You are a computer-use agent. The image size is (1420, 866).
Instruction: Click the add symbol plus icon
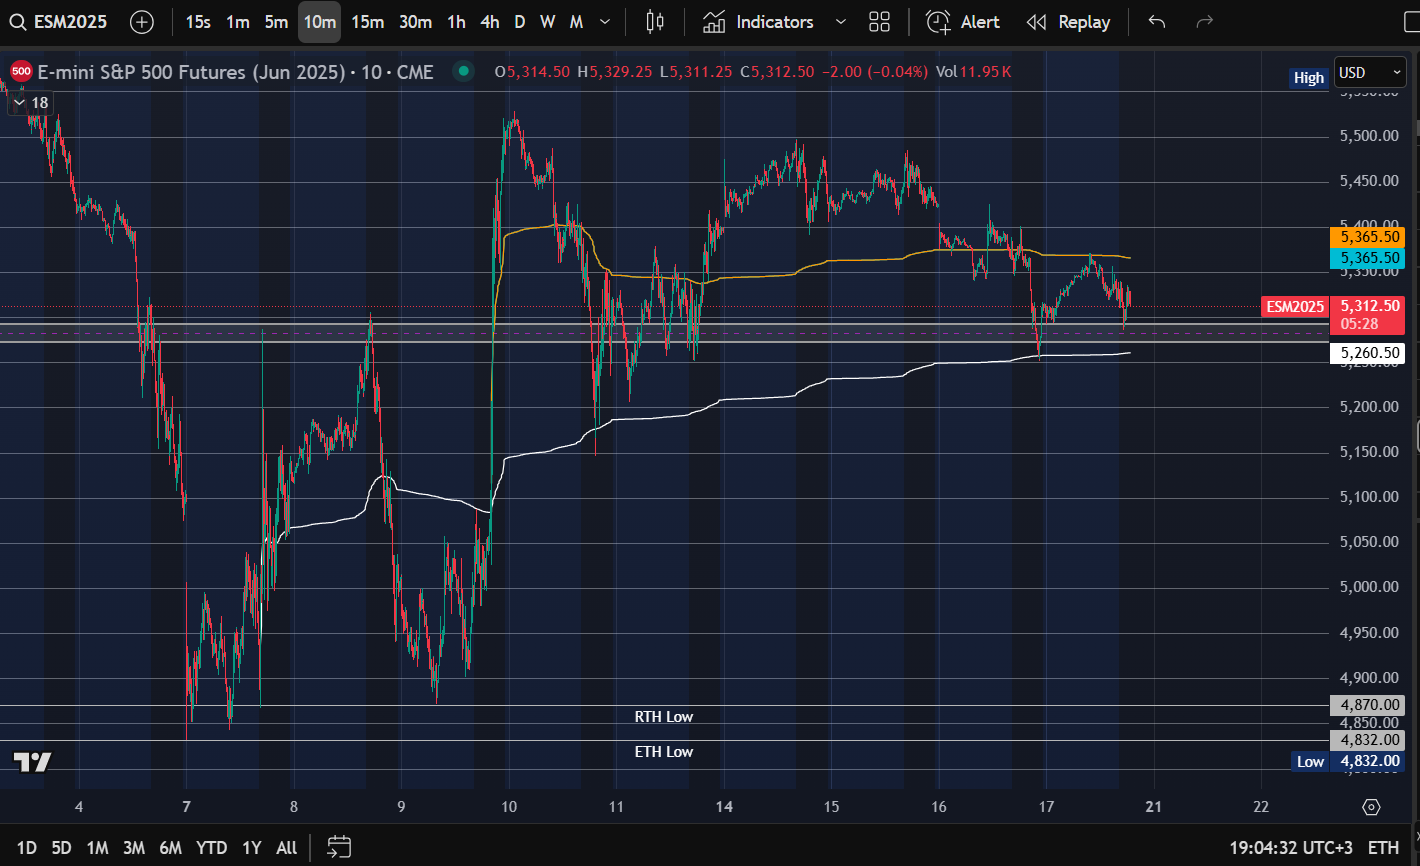click(142, 22)
